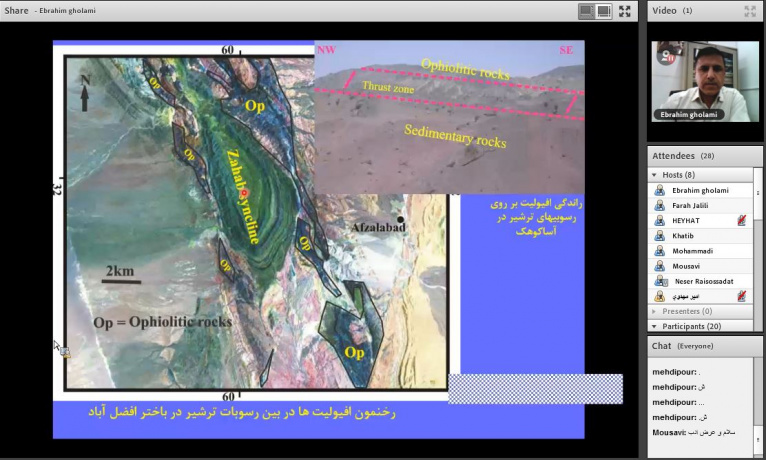Click HEYHAT's muted microphone icon
Screen dimensions: 766x460
click(741, 220)
